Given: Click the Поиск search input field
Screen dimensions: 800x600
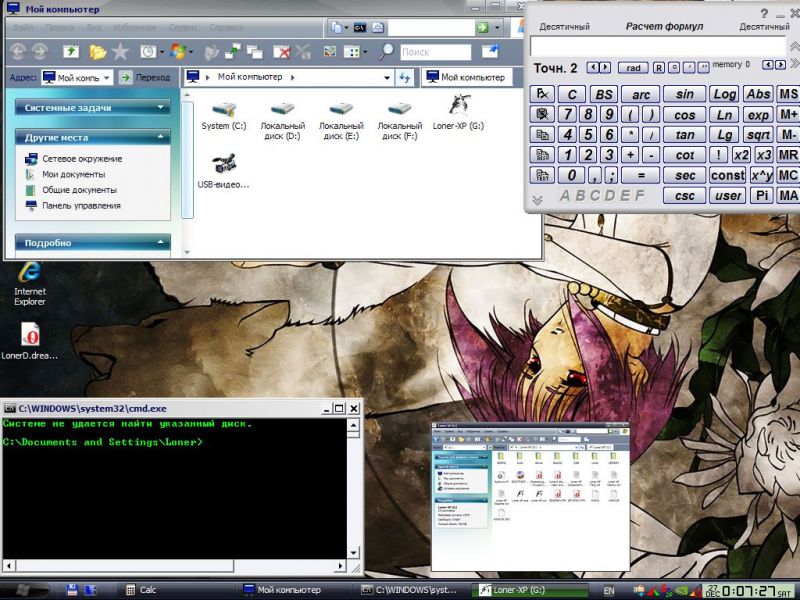Looking at the screenshot, I should pyautogui.click(x=435, y=52).
